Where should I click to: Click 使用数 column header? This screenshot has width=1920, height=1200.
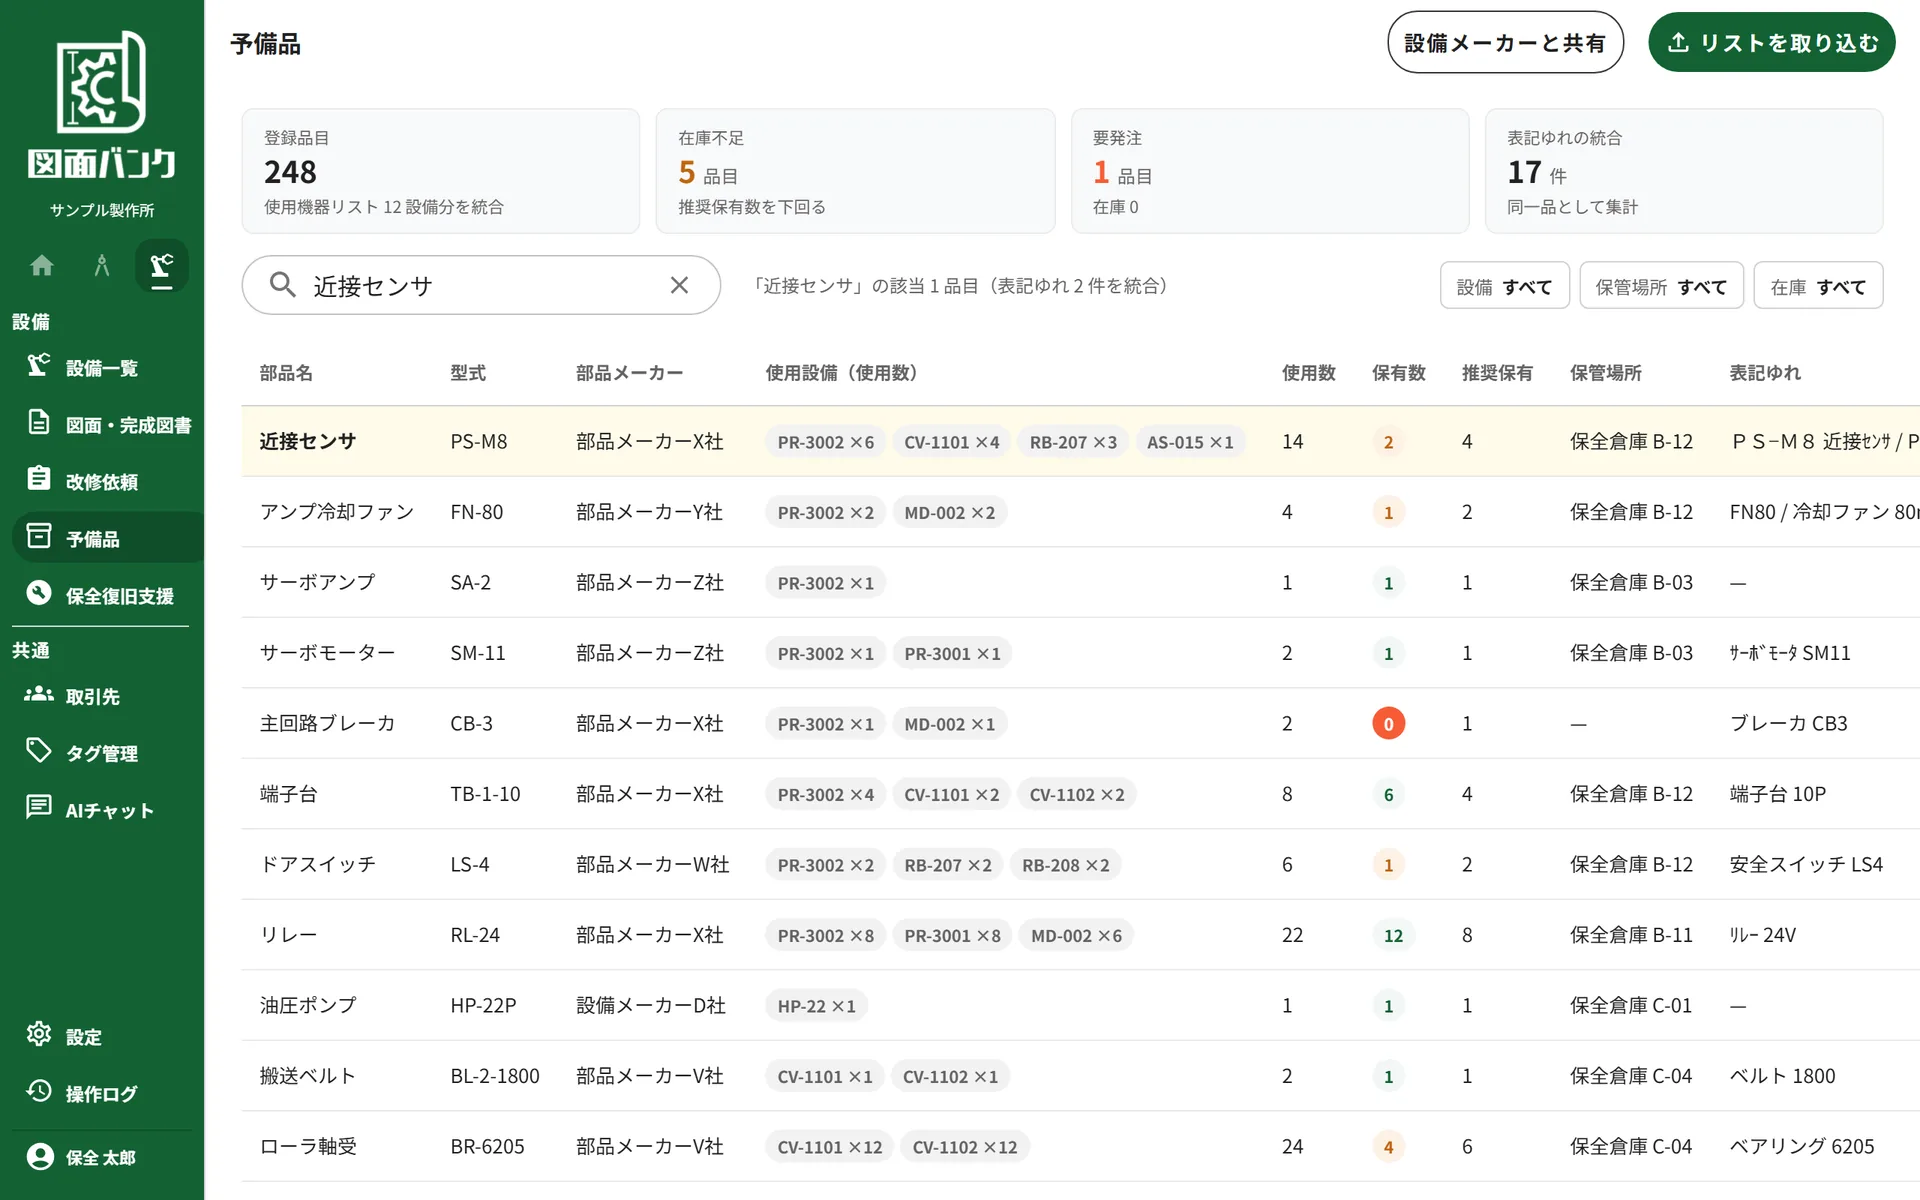pos(1309,373)
